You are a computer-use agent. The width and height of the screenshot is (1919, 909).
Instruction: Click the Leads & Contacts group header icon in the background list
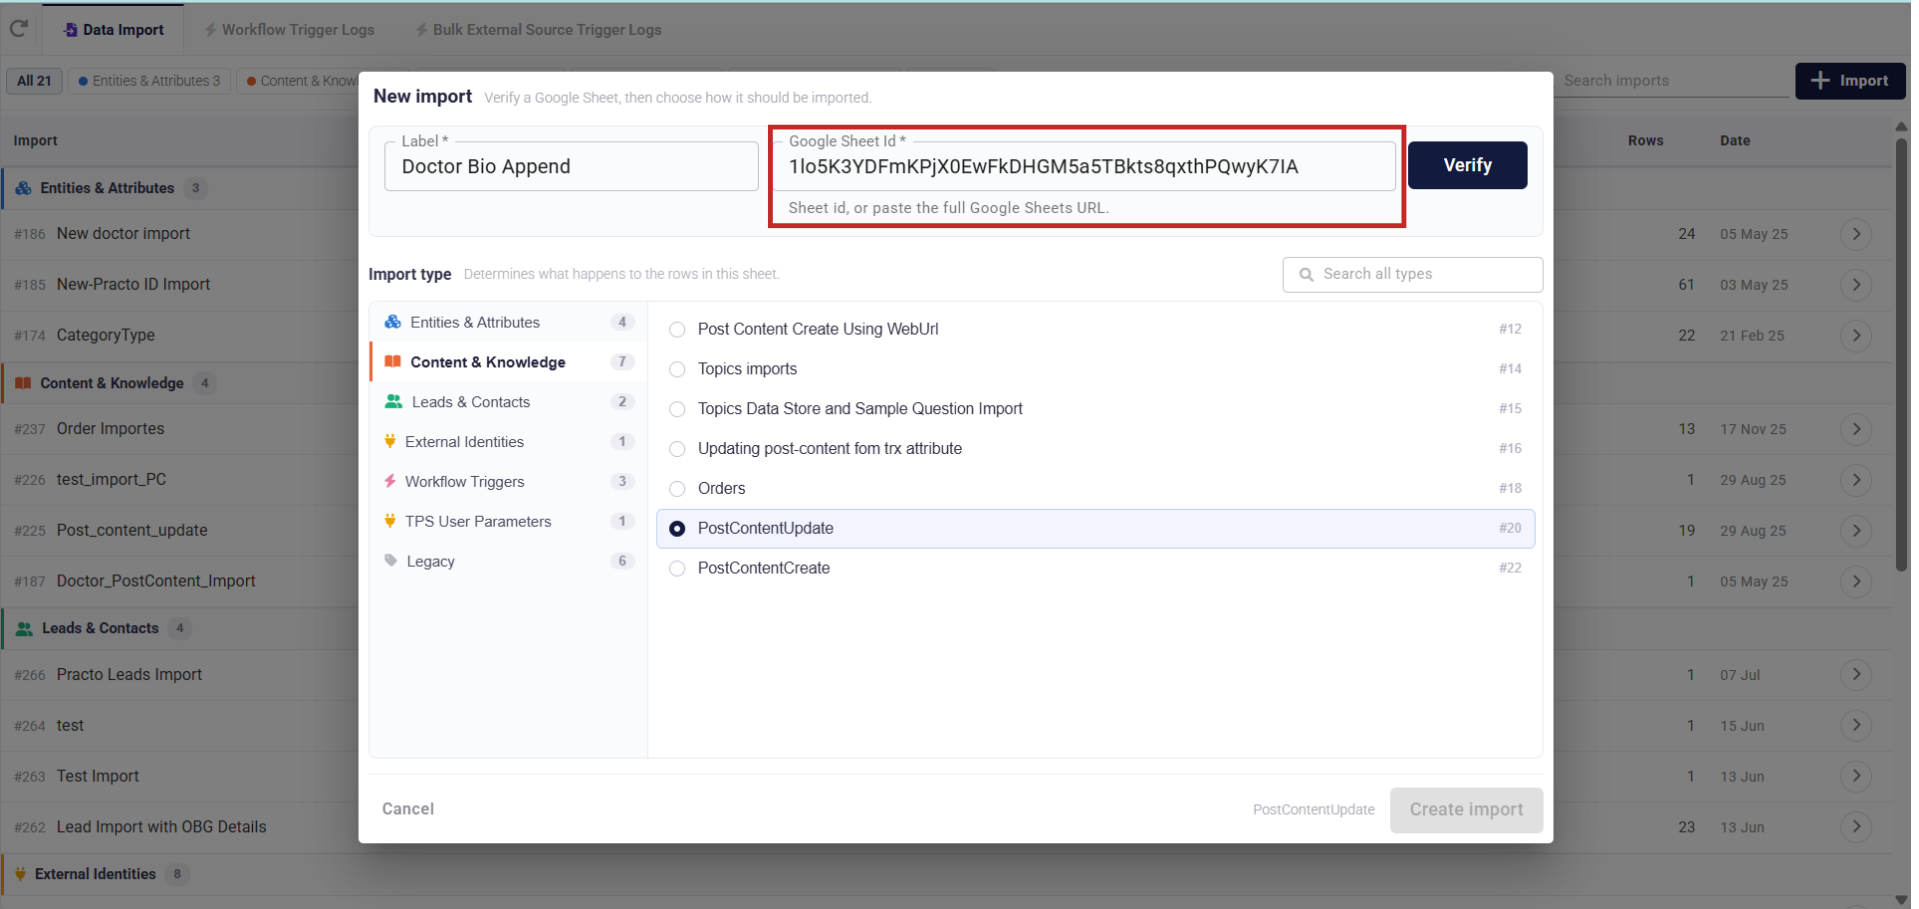click(x=24, y=628)
